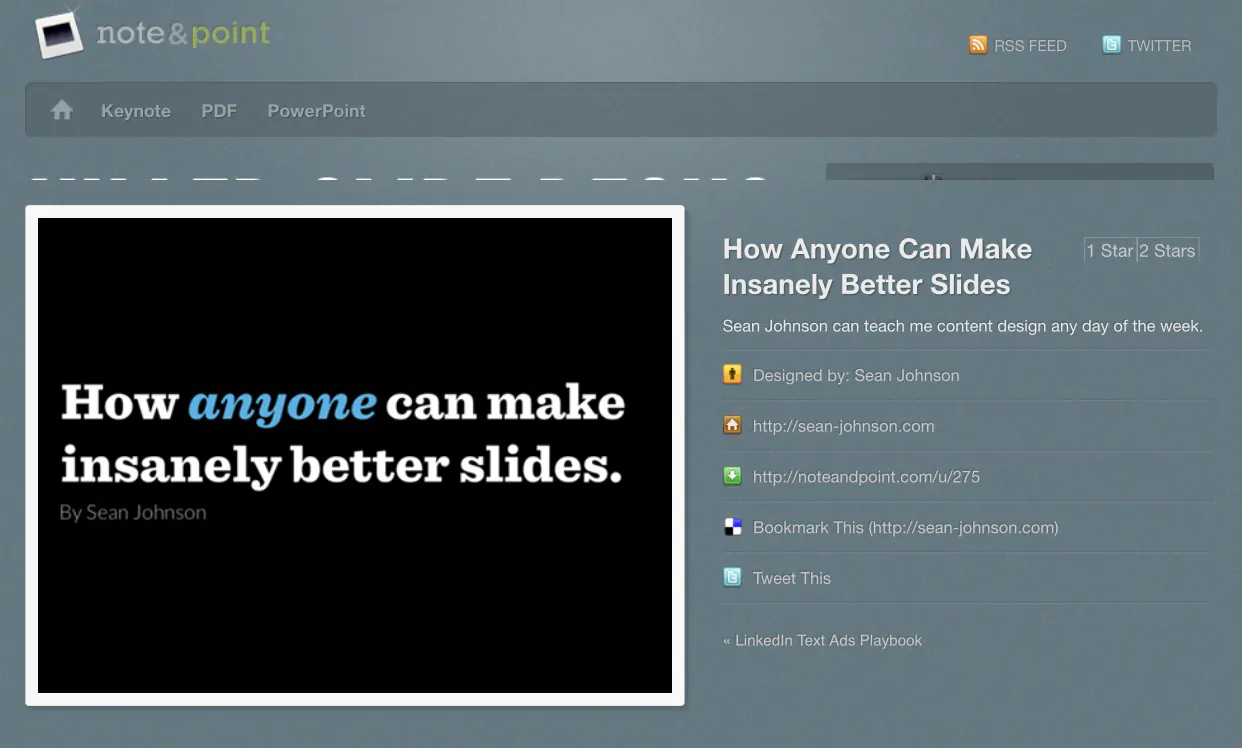Image resolution: width=1242 pixels, height=748 pixels.
Task: Open the Keynote category tab
Action: [x=136, y=111]
